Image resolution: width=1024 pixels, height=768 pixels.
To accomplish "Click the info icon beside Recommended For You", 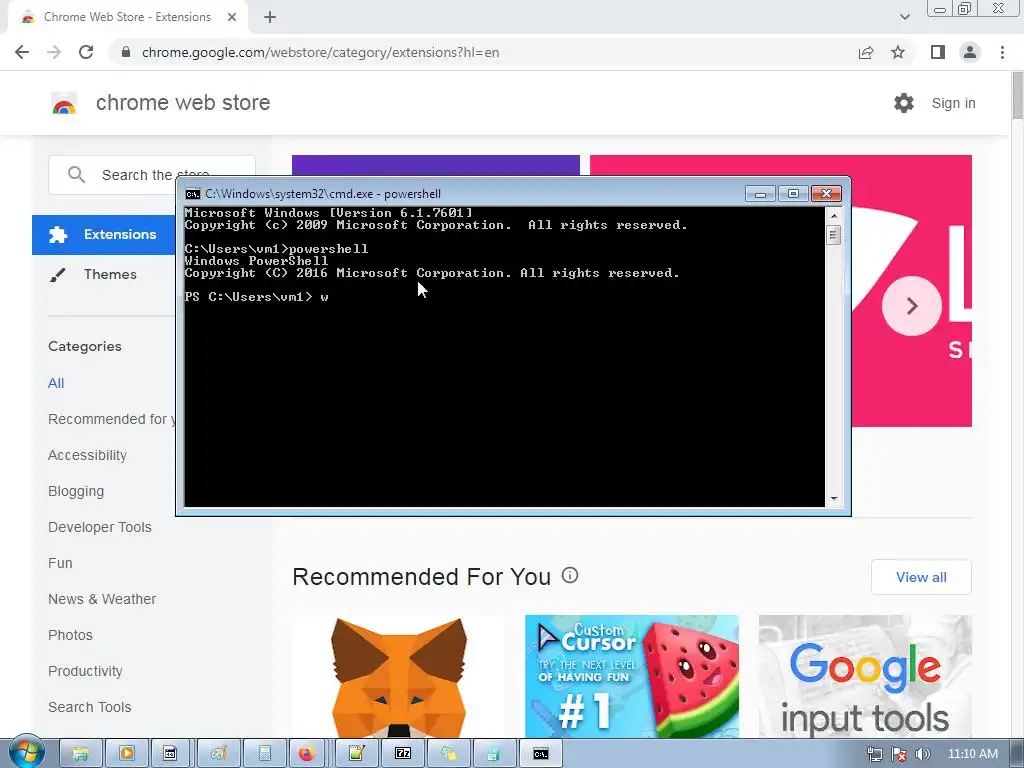I will (x=570, y=575).
